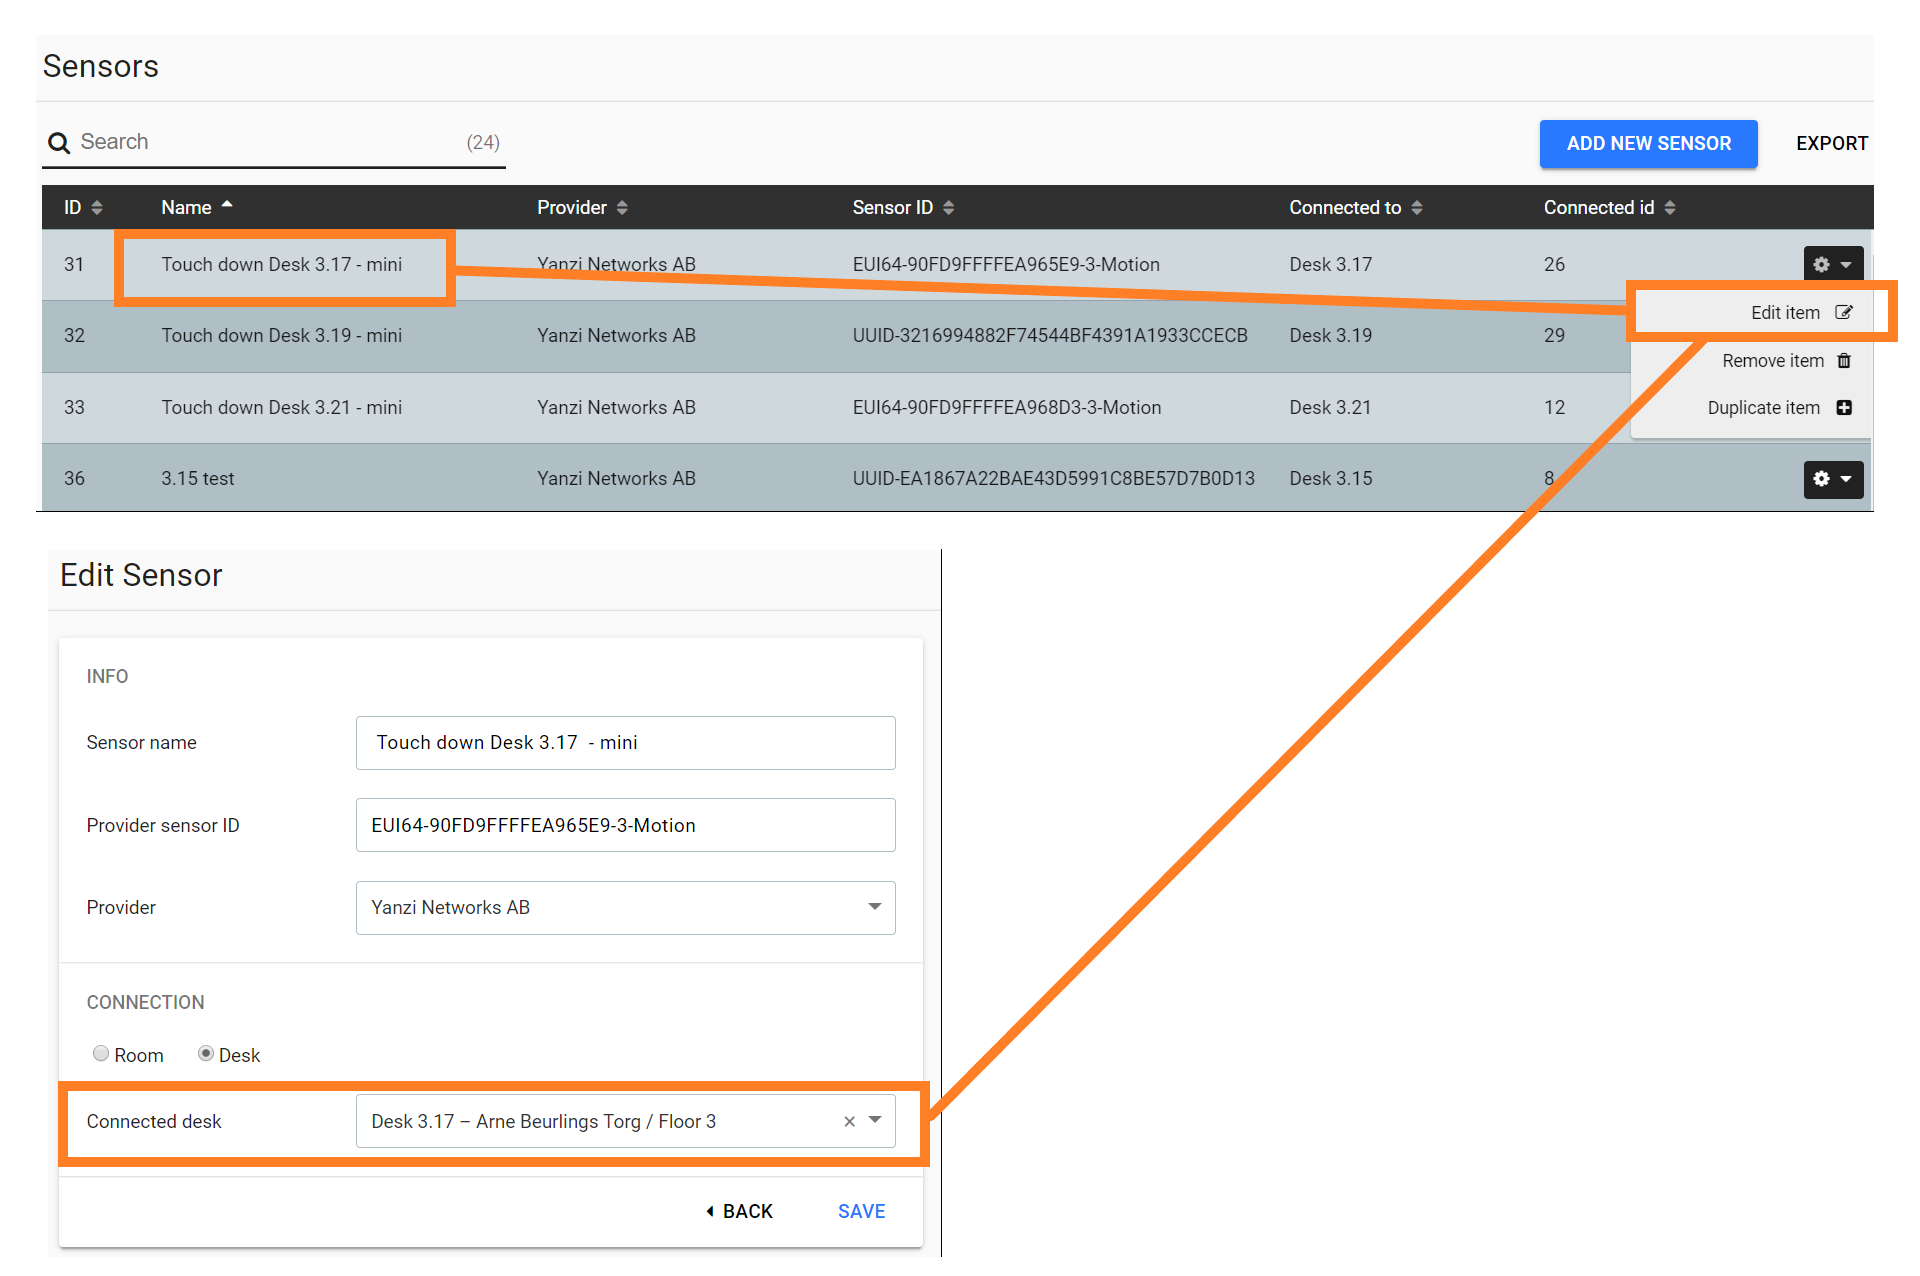Screen dimensions: 1920x1276
Task: Choose Duplicate item from context menu
Action: point(1752,407)
